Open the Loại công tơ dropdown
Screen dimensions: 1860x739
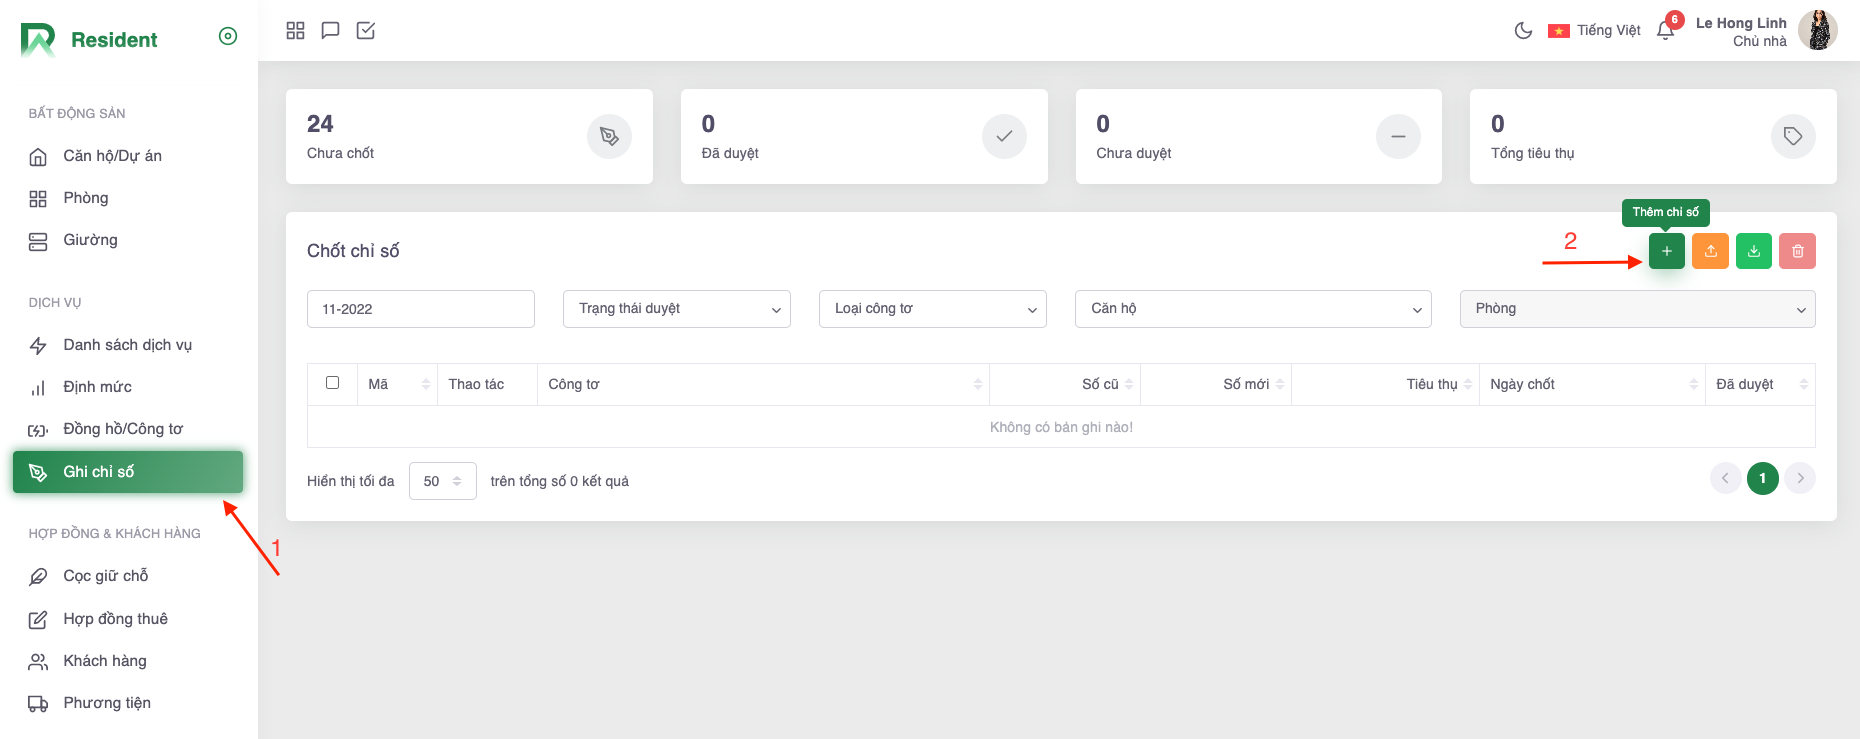pyautogui.click(x=932, y=309)
